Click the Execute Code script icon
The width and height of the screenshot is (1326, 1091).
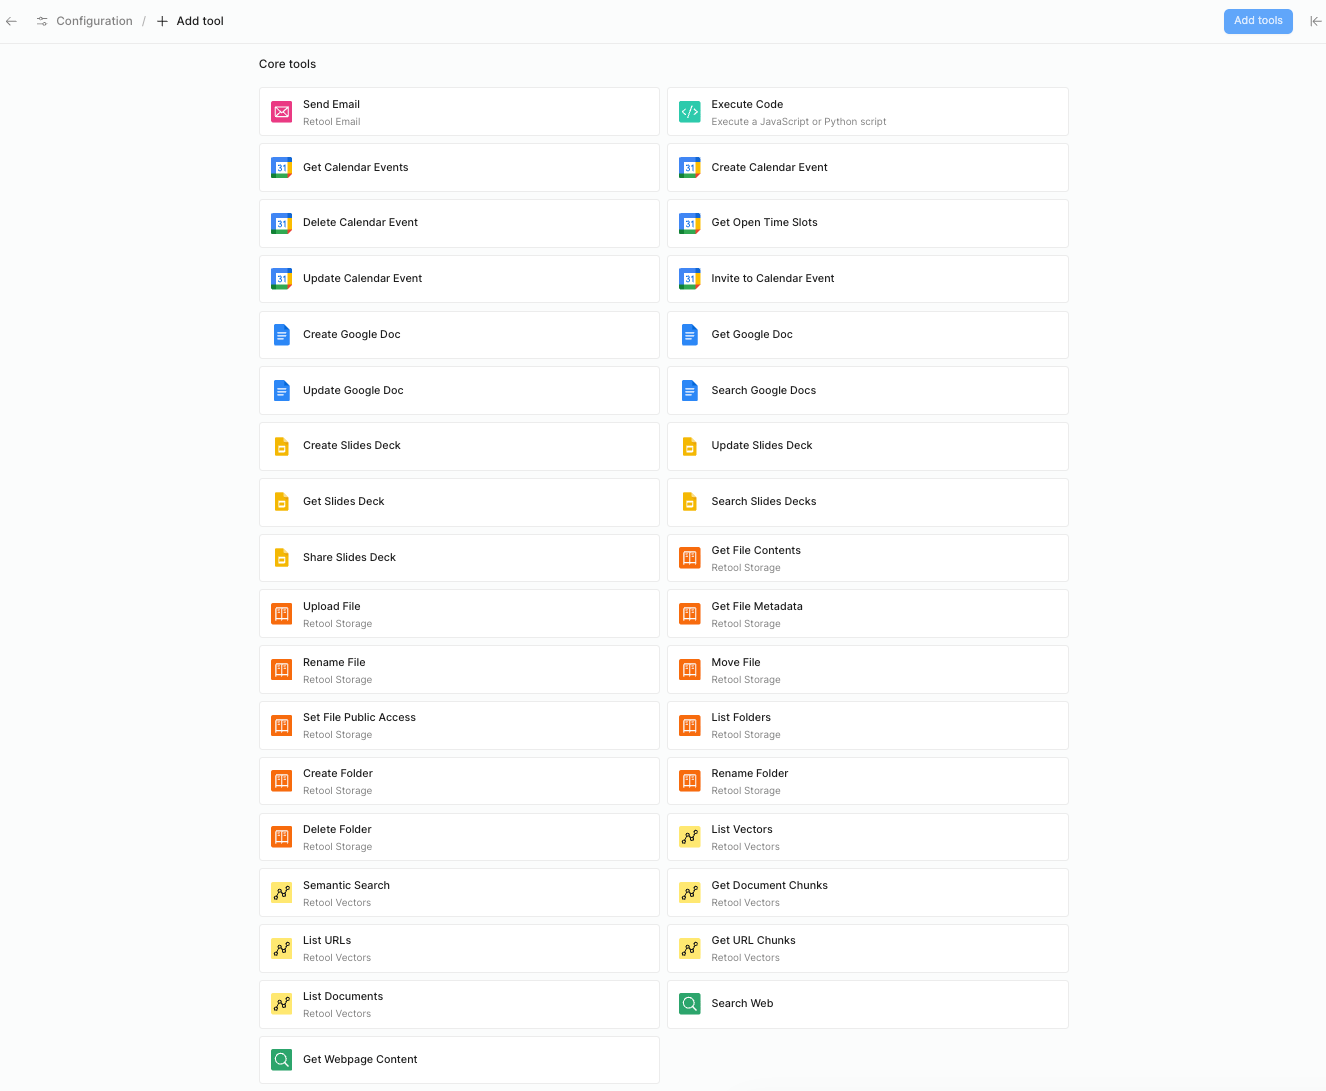coord(690,112)
